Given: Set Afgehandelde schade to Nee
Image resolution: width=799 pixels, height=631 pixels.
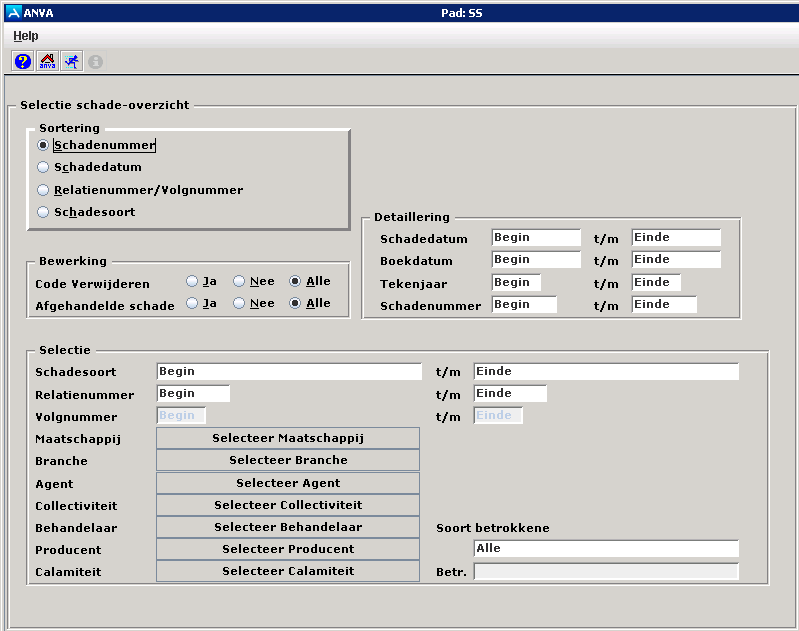Looking at the screenshot, I should 239,304.
